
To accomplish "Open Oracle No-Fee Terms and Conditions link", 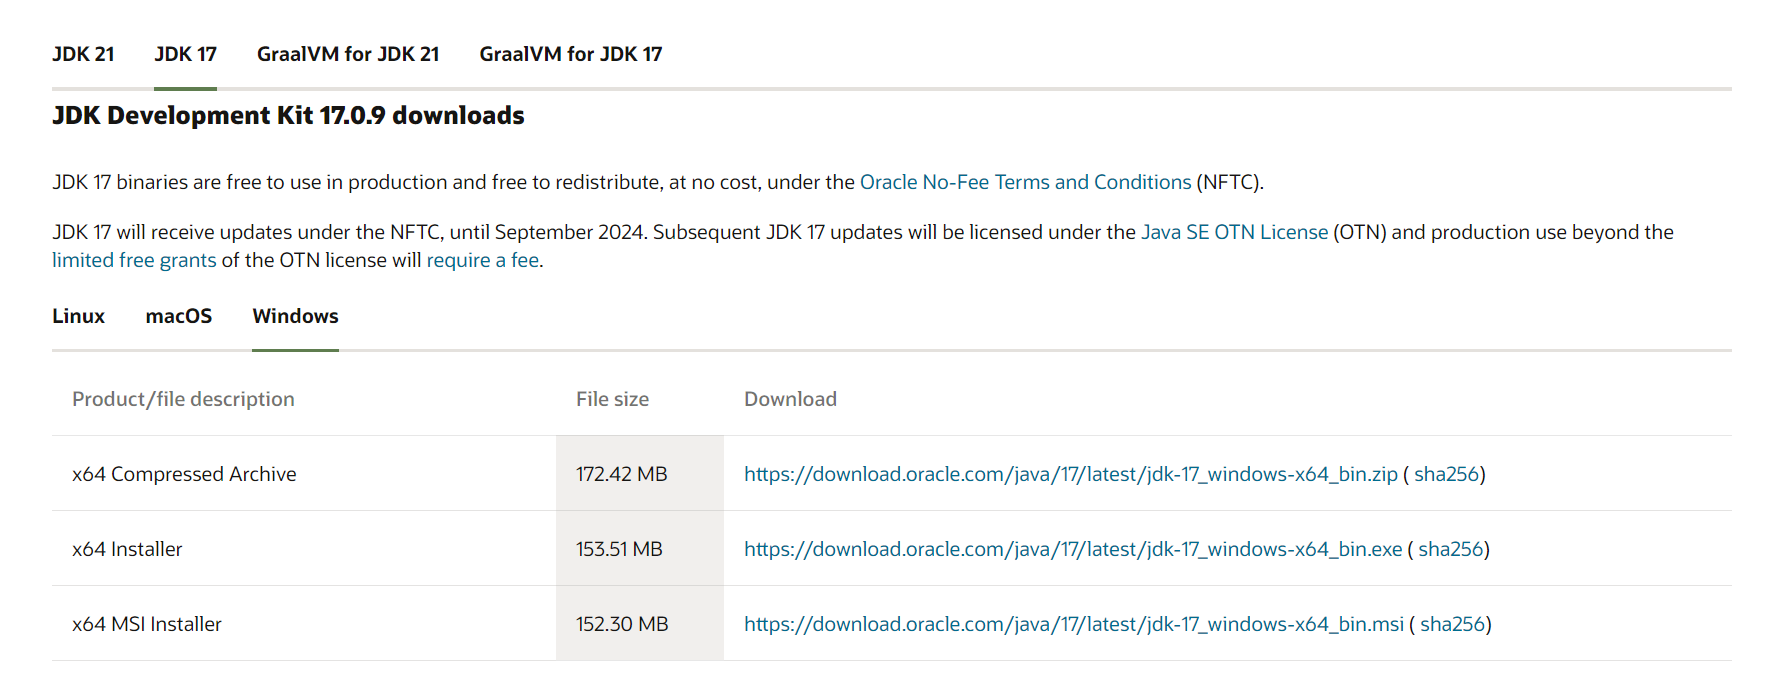I will (1025, 182).
